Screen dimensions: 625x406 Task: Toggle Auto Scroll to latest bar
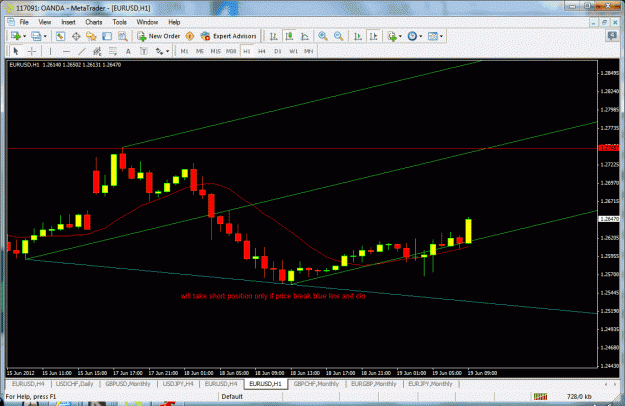(x=358, y=36)
